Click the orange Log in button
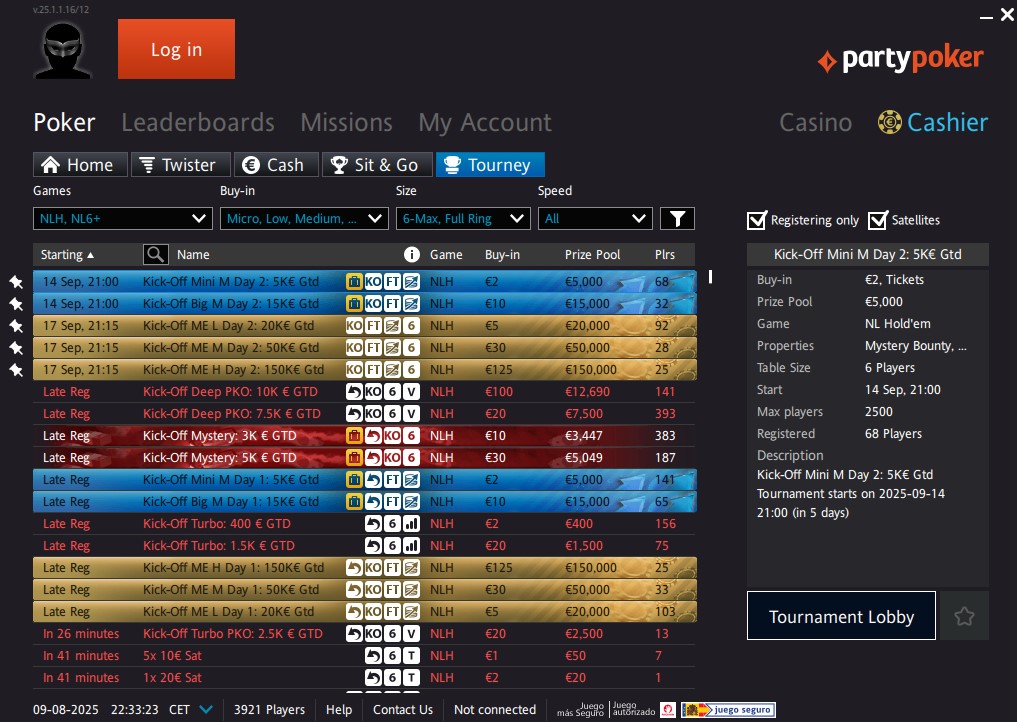 click(176, 49)
